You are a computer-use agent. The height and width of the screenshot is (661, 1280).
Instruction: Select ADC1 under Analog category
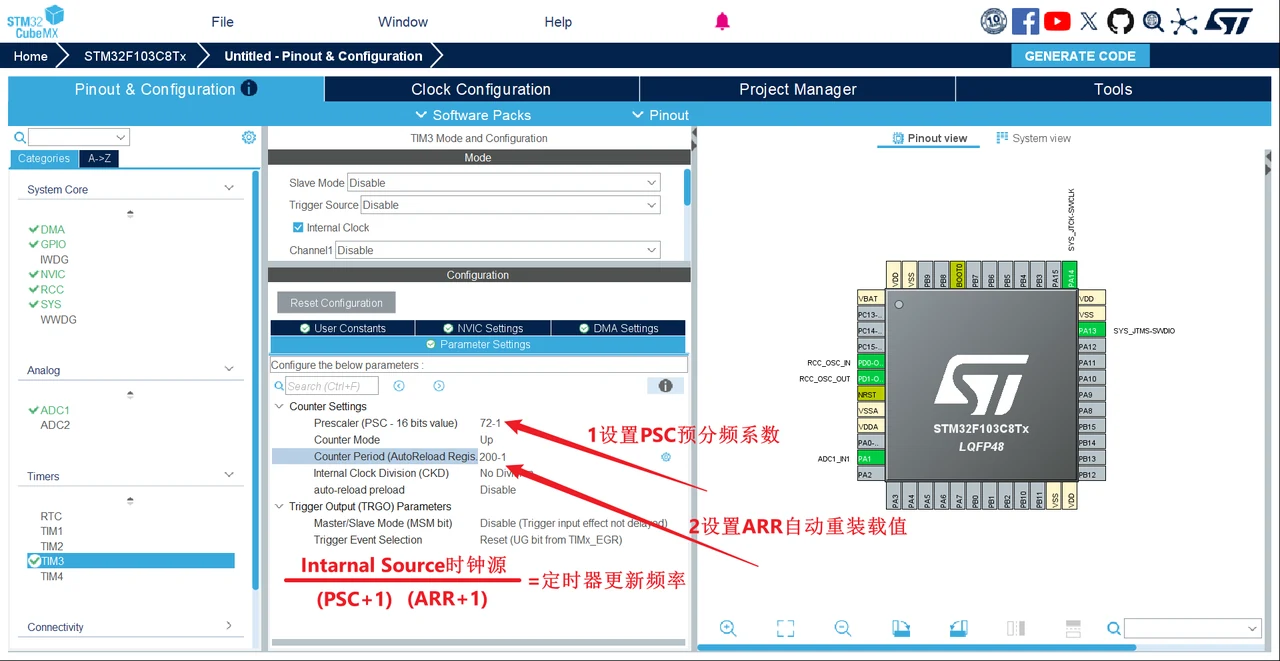55,410
